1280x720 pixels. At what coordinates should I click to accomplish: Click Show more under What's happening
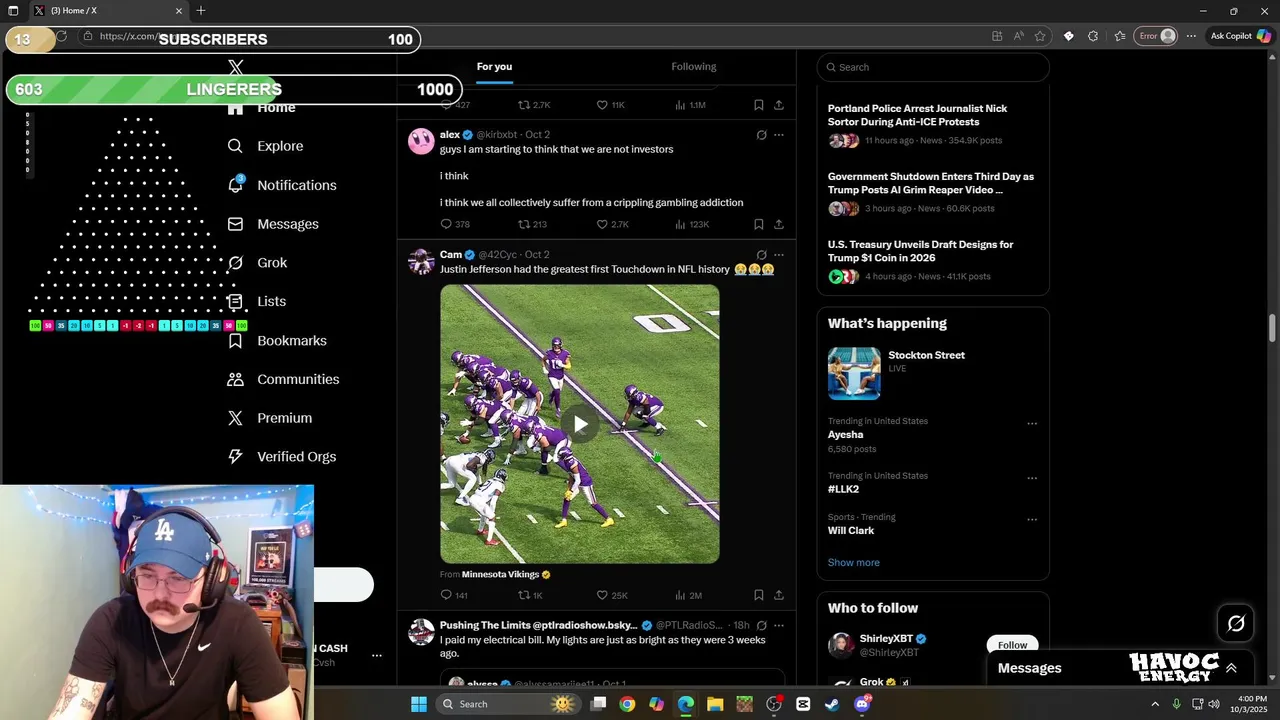854,563
